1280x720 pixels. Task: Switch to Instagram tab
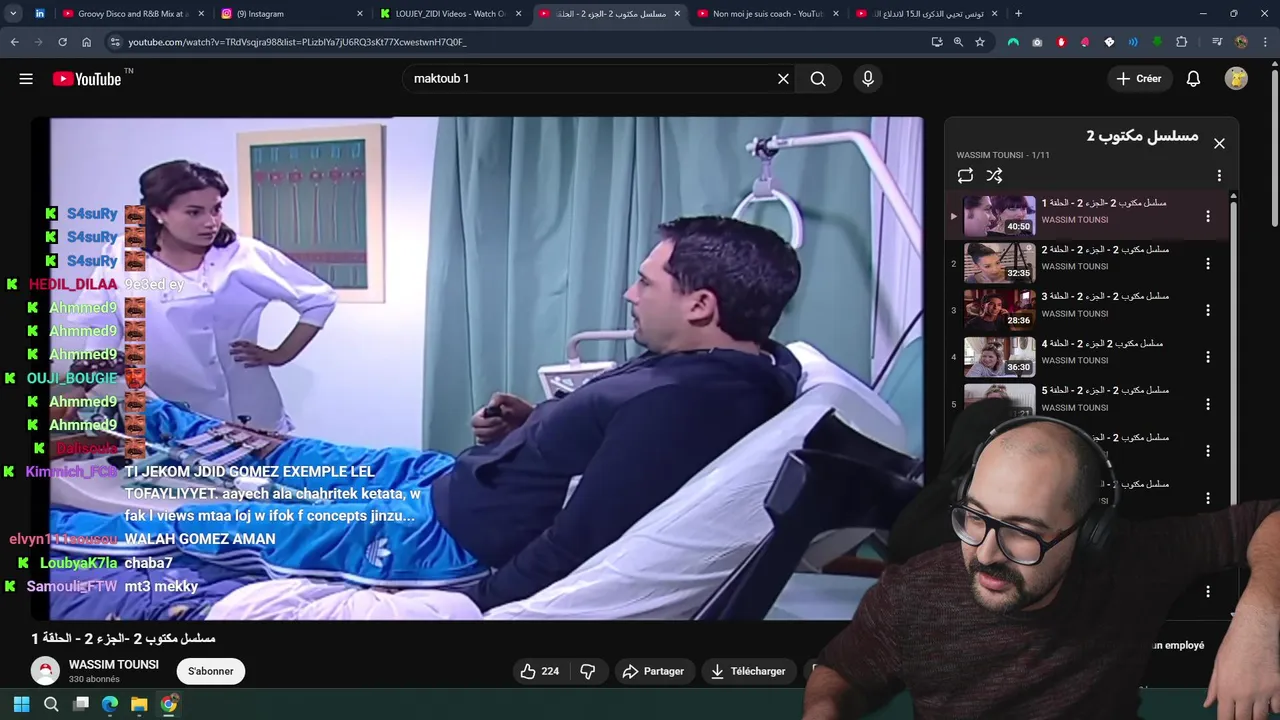tap(292, 14)
